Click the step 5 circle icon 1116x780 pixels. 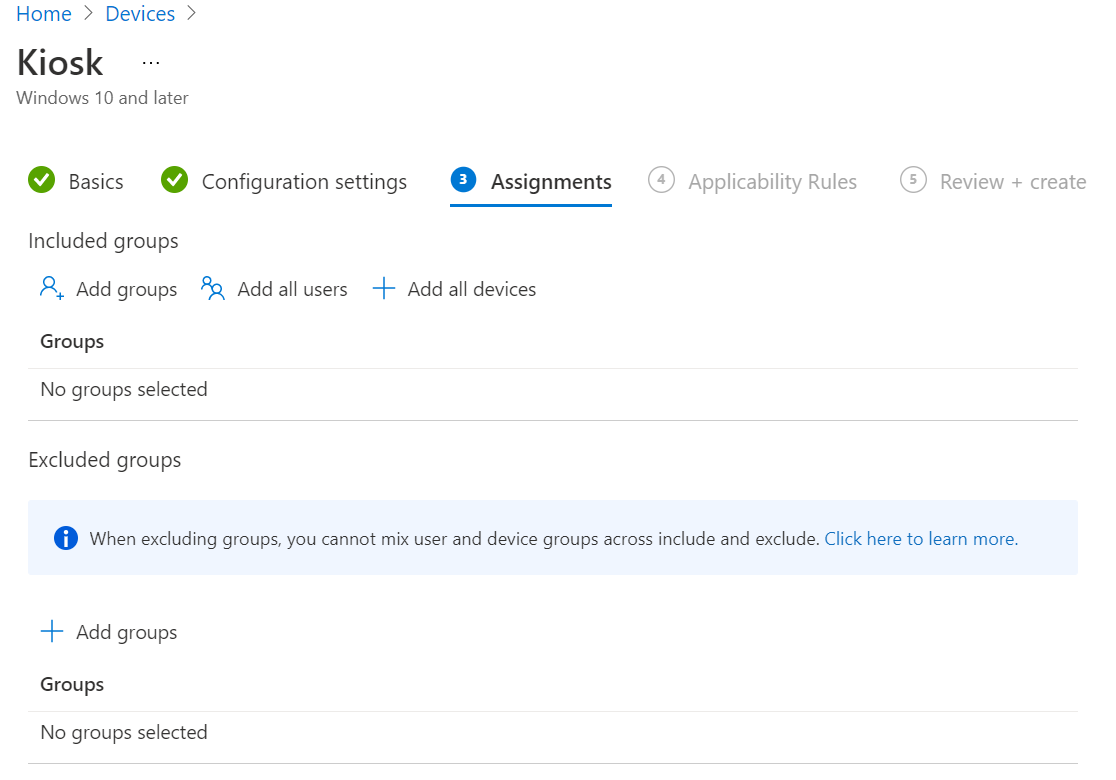pos(912,180)
